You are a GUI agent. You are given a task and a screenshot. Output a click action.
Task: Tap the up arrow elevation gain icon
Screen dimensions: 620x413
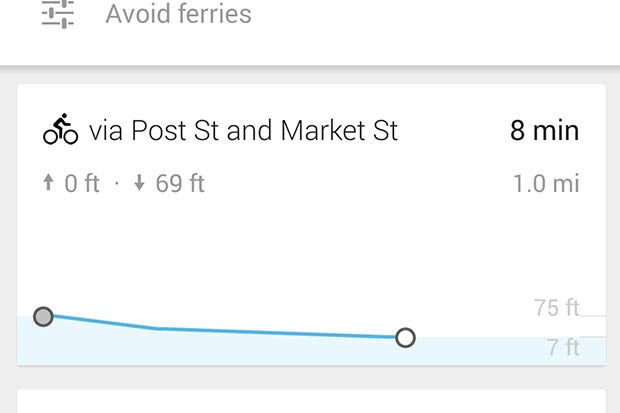point(48,183)
